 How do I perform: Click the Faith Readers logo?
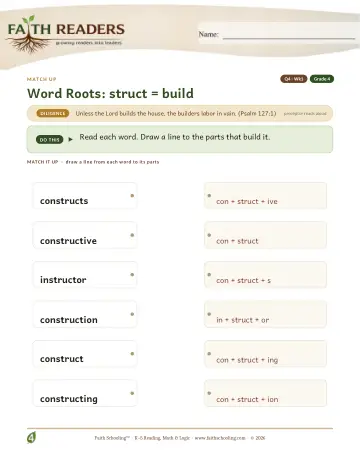[66, 34]
